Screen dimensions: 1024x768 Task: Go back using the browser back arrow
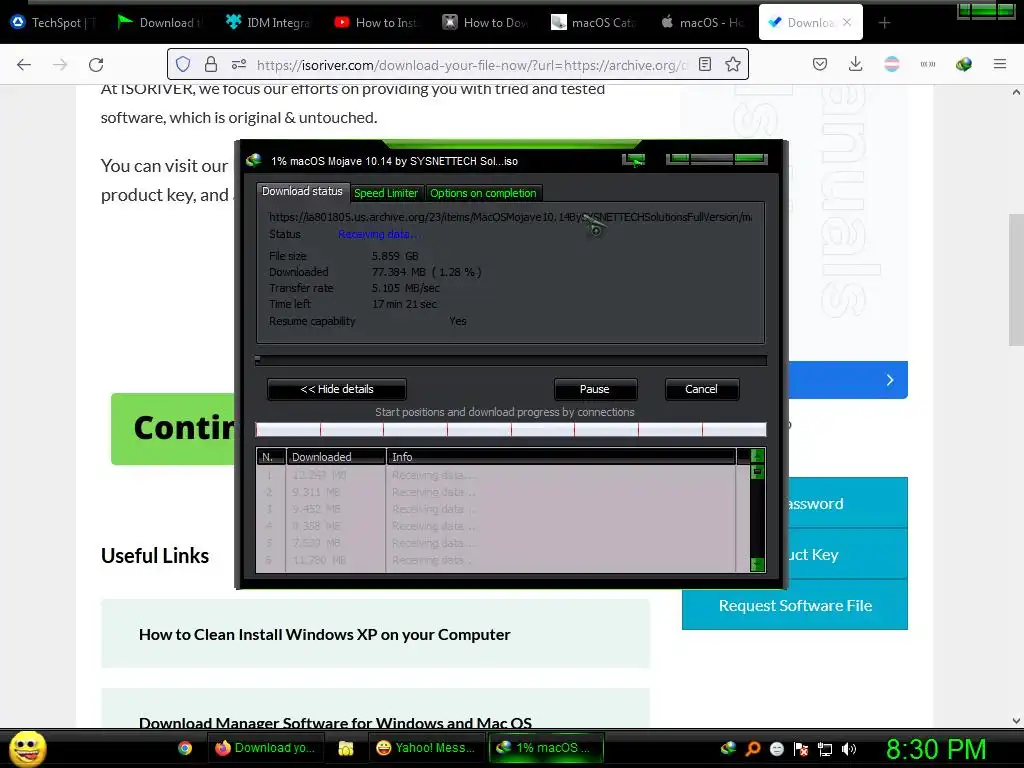click(x=24, y=65)
